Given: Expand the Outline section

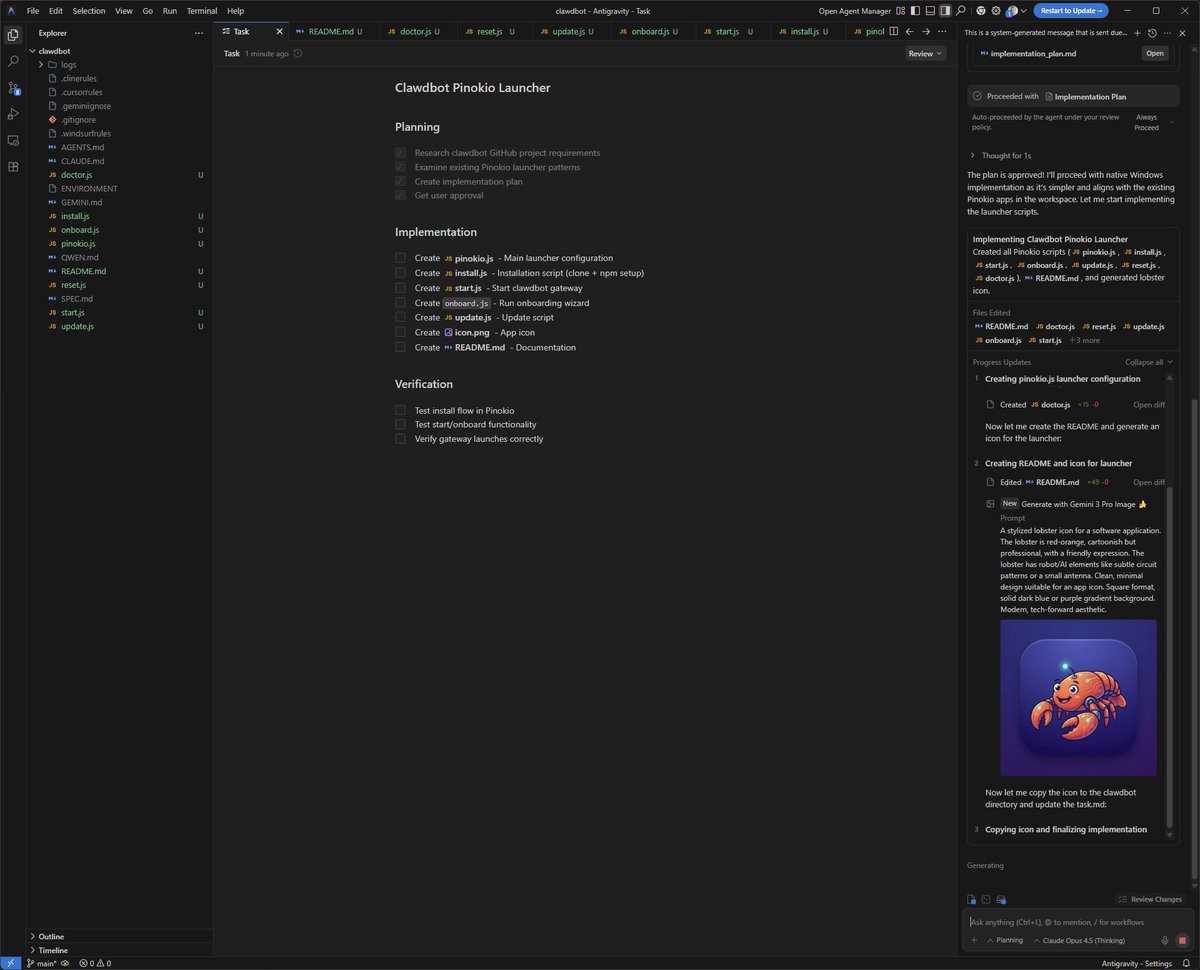Looking at the screenshot, I should (33, 936).
